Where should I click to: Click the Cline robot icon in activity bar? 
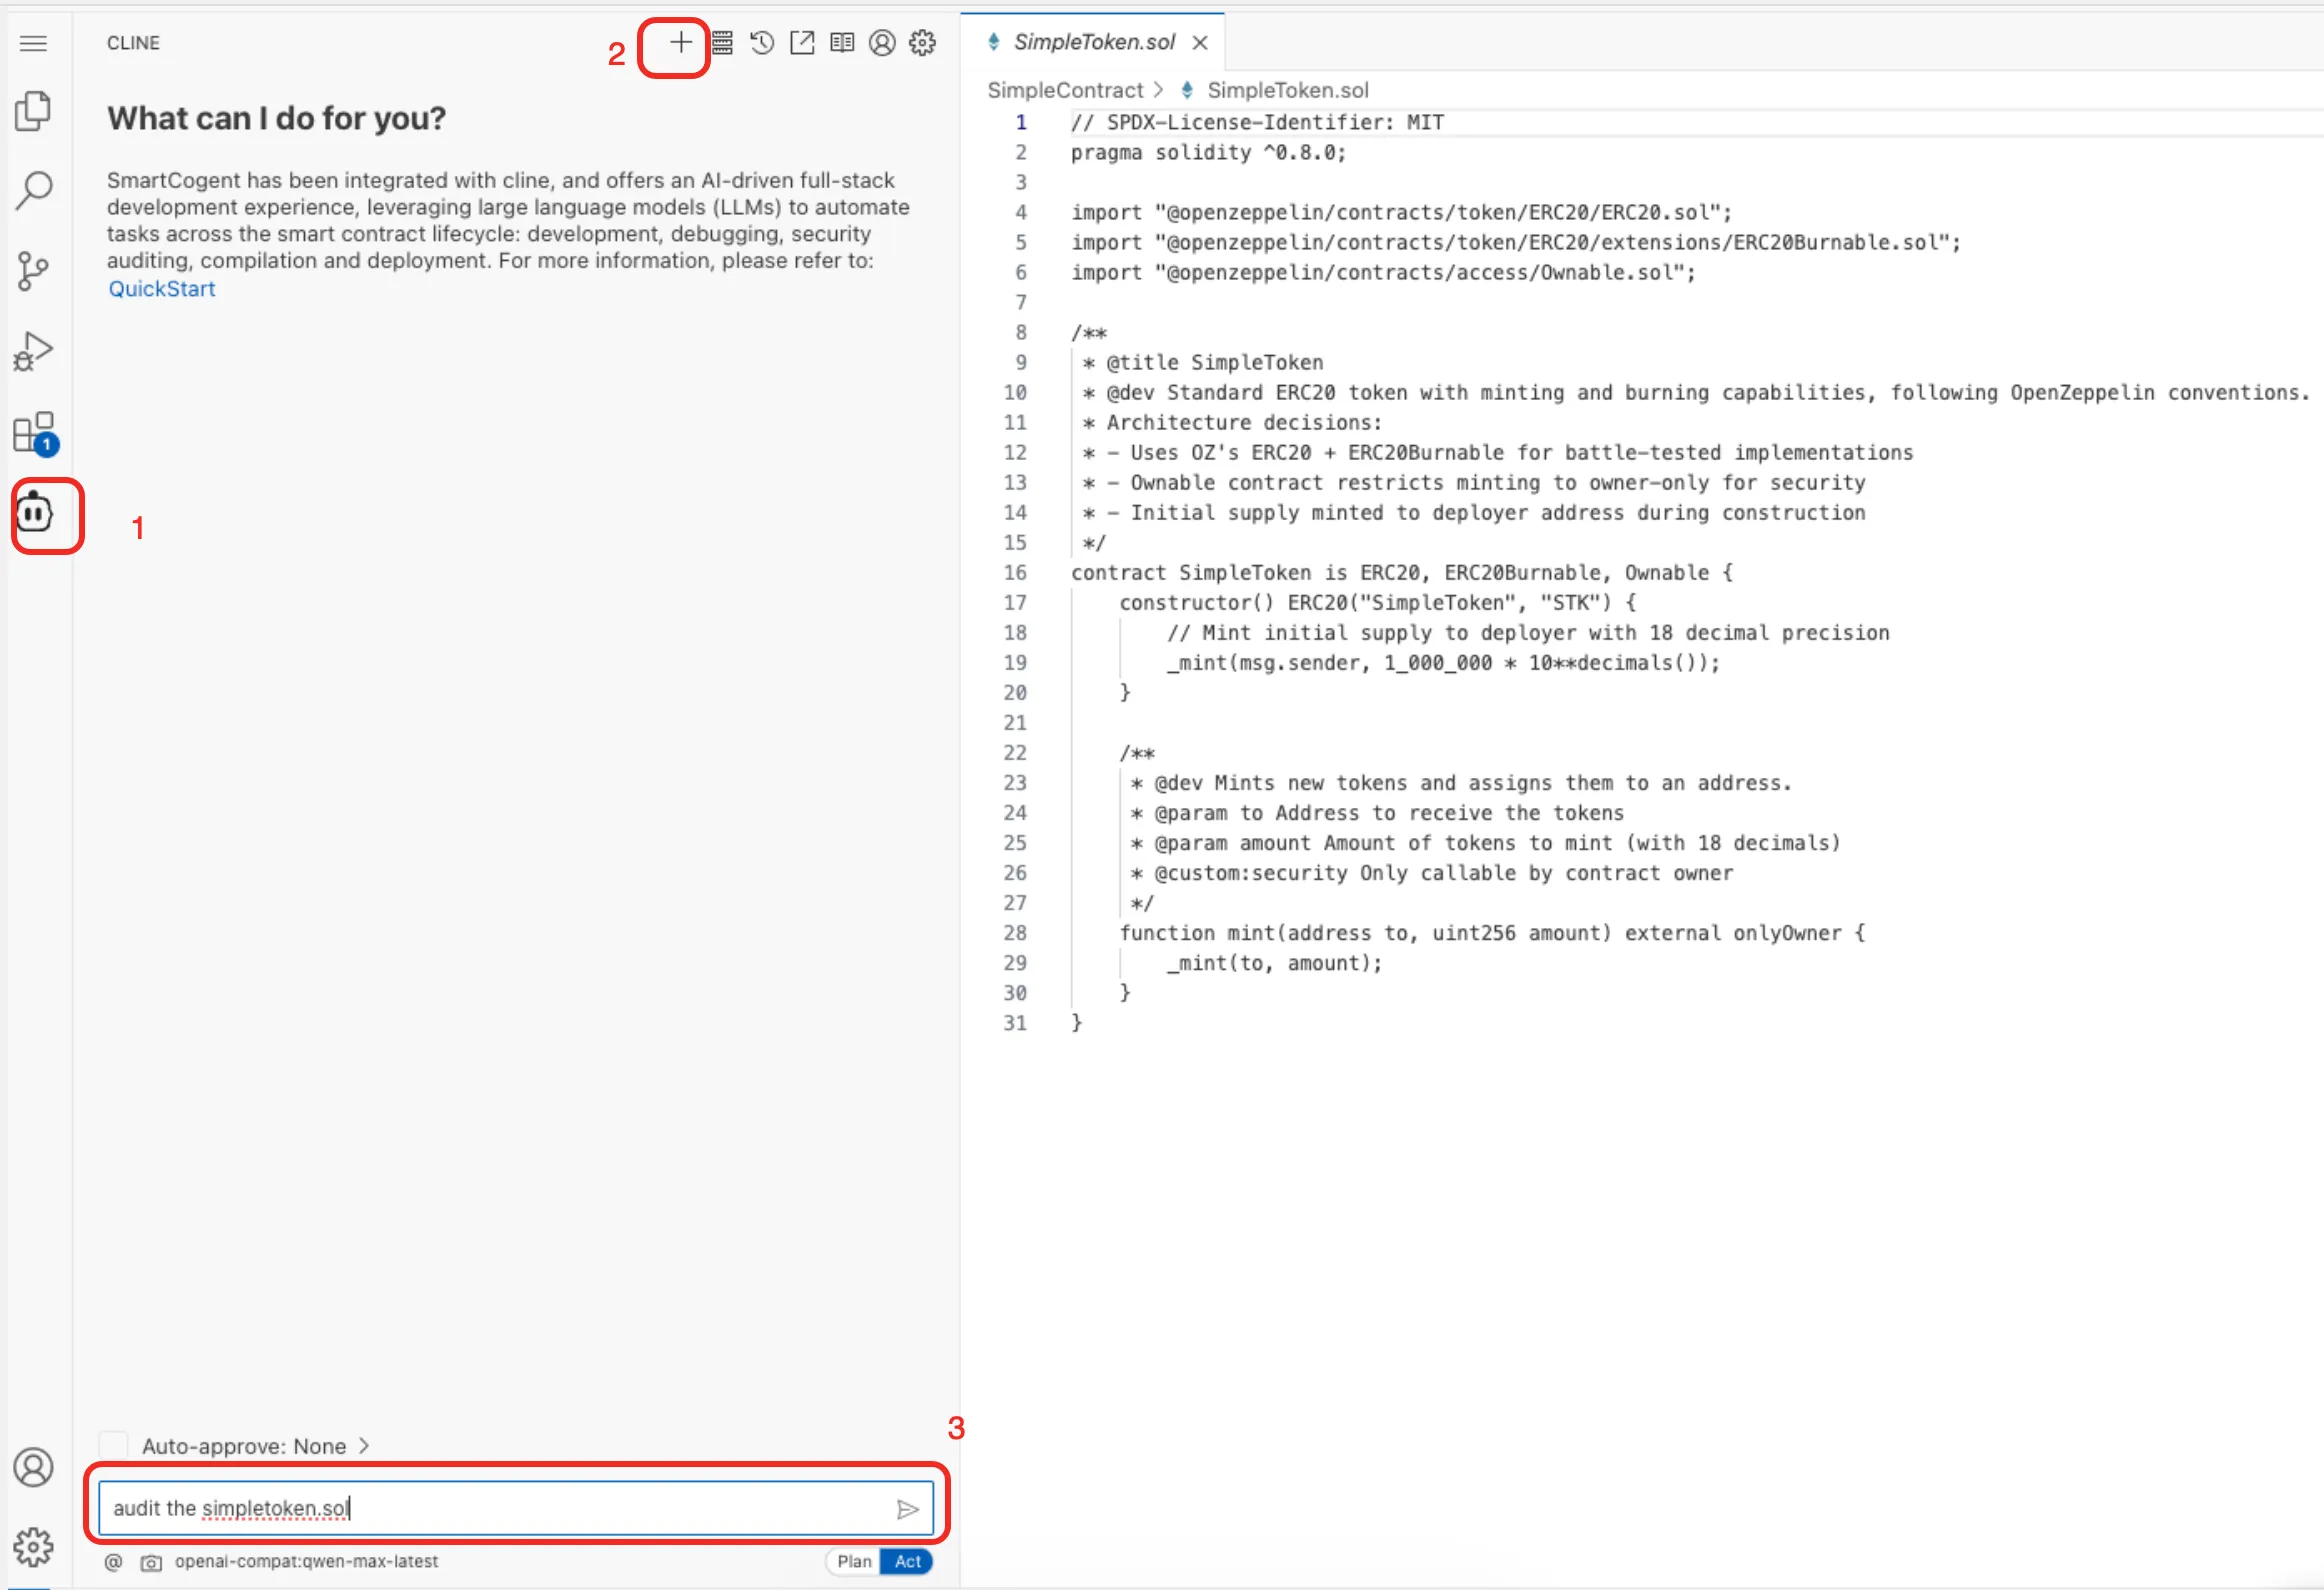pyautogui.click(x=34, y=513)
